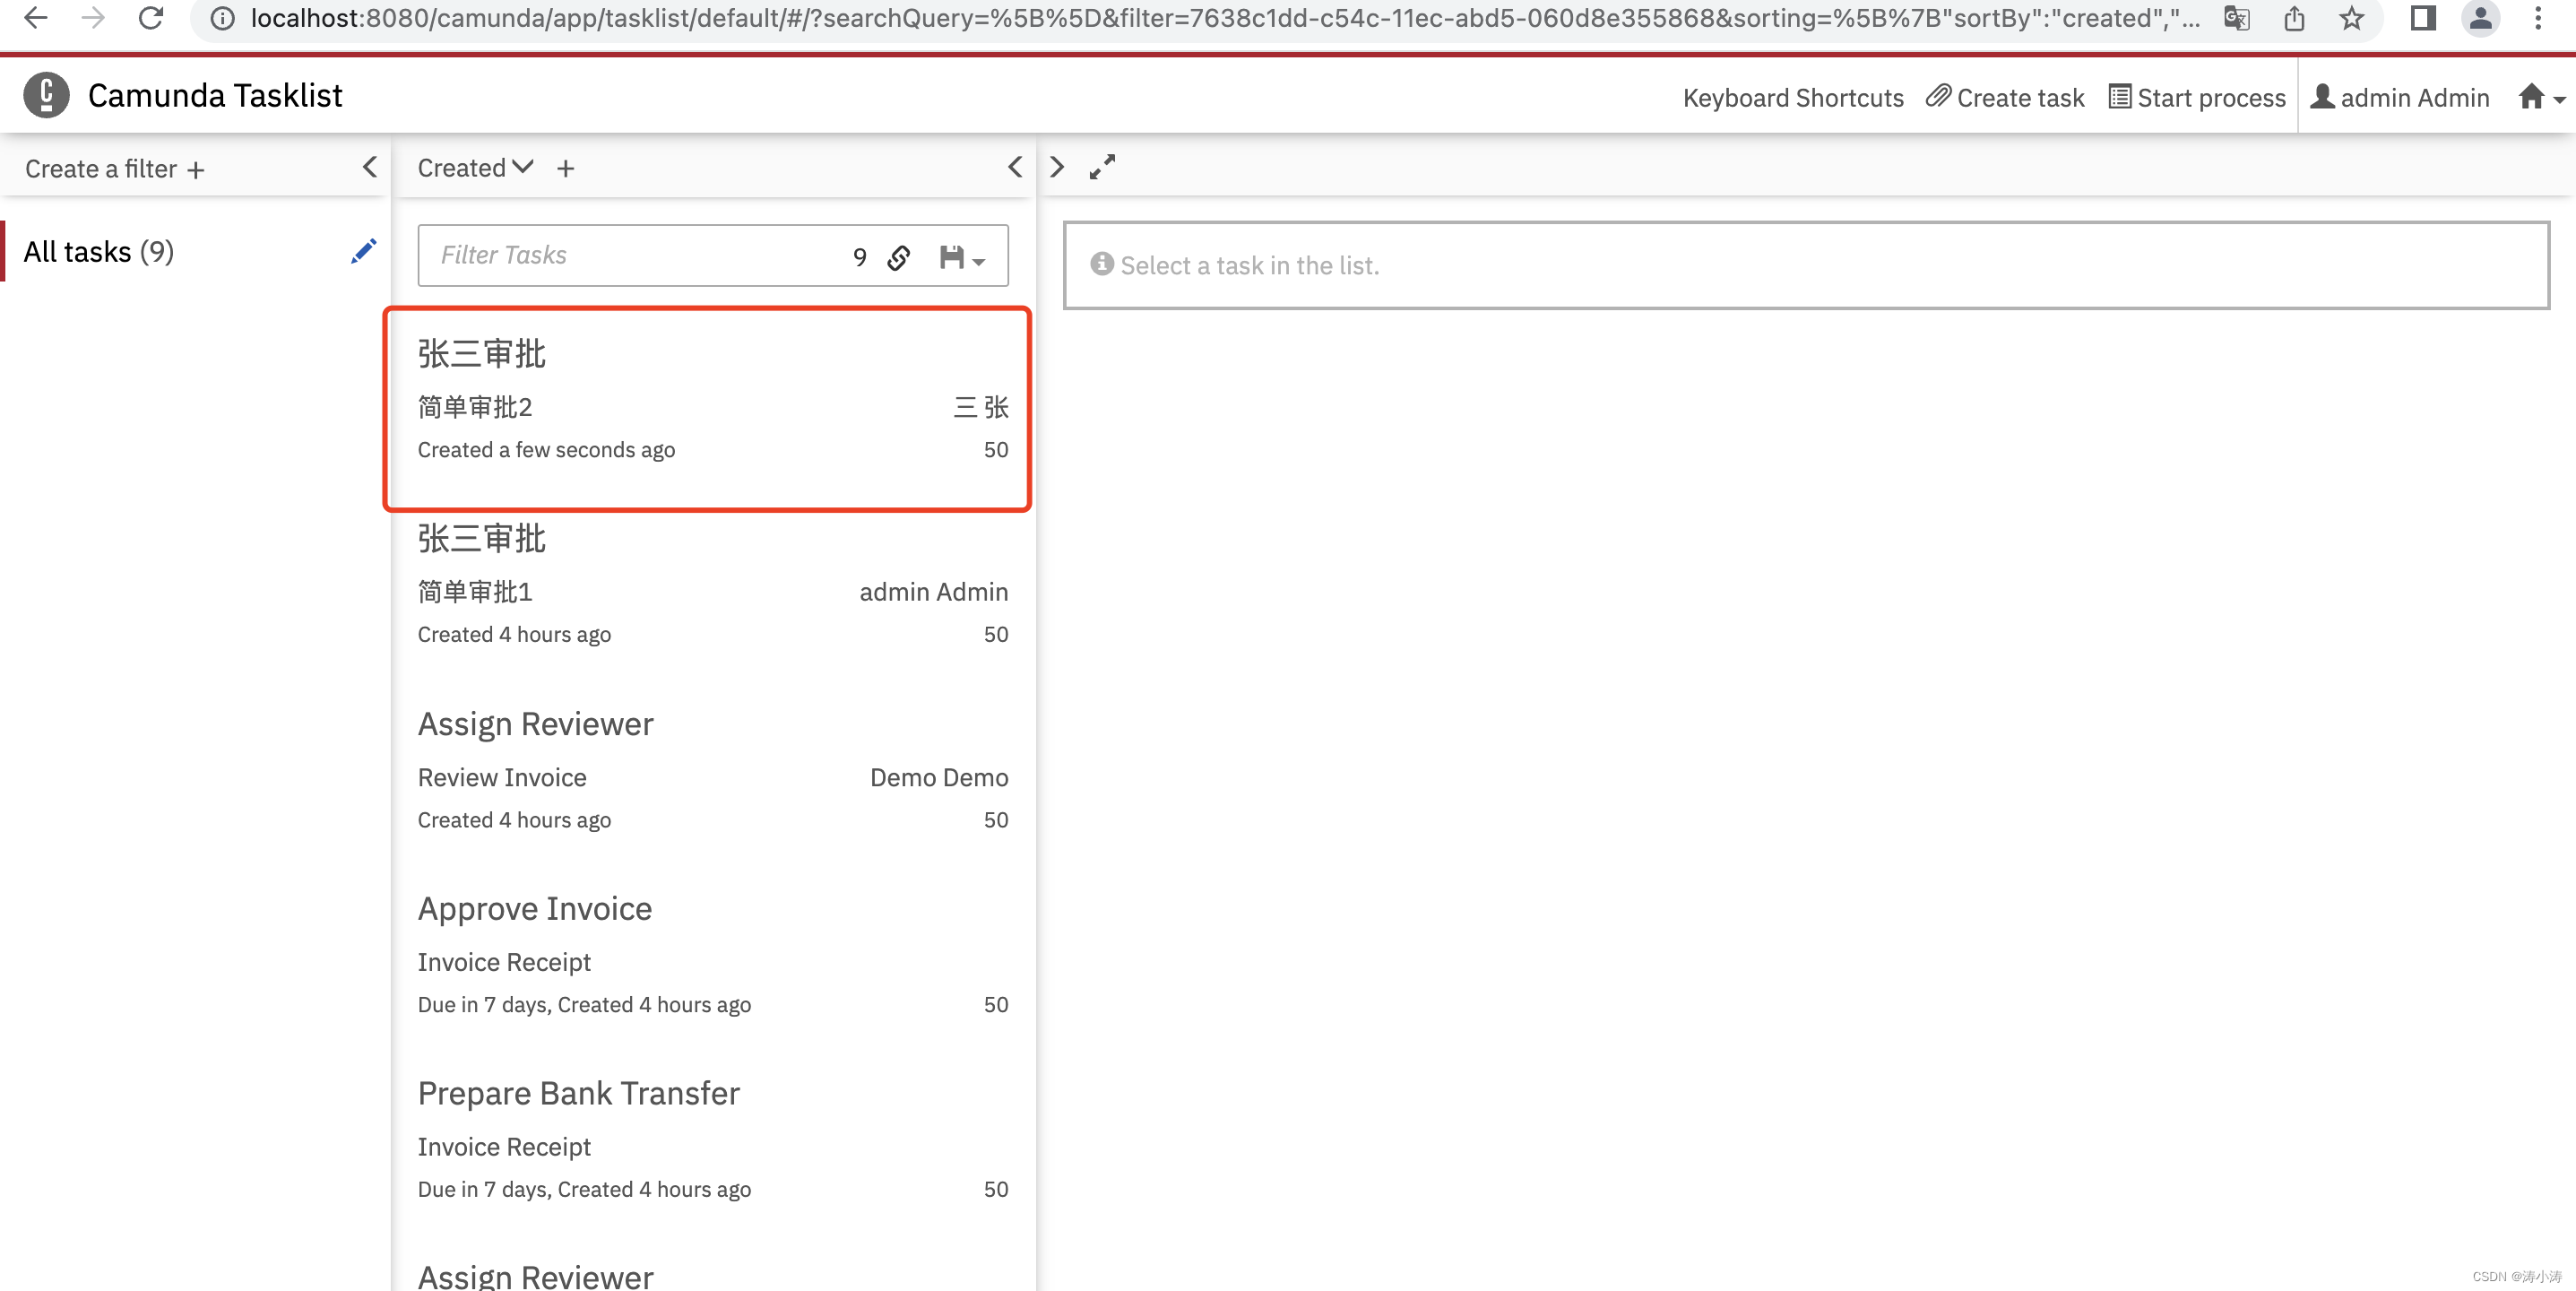Maximize the task view with arrows icon
Image resolution: width=2576 pixels, height=1291 pixels.
[1102, 167]
